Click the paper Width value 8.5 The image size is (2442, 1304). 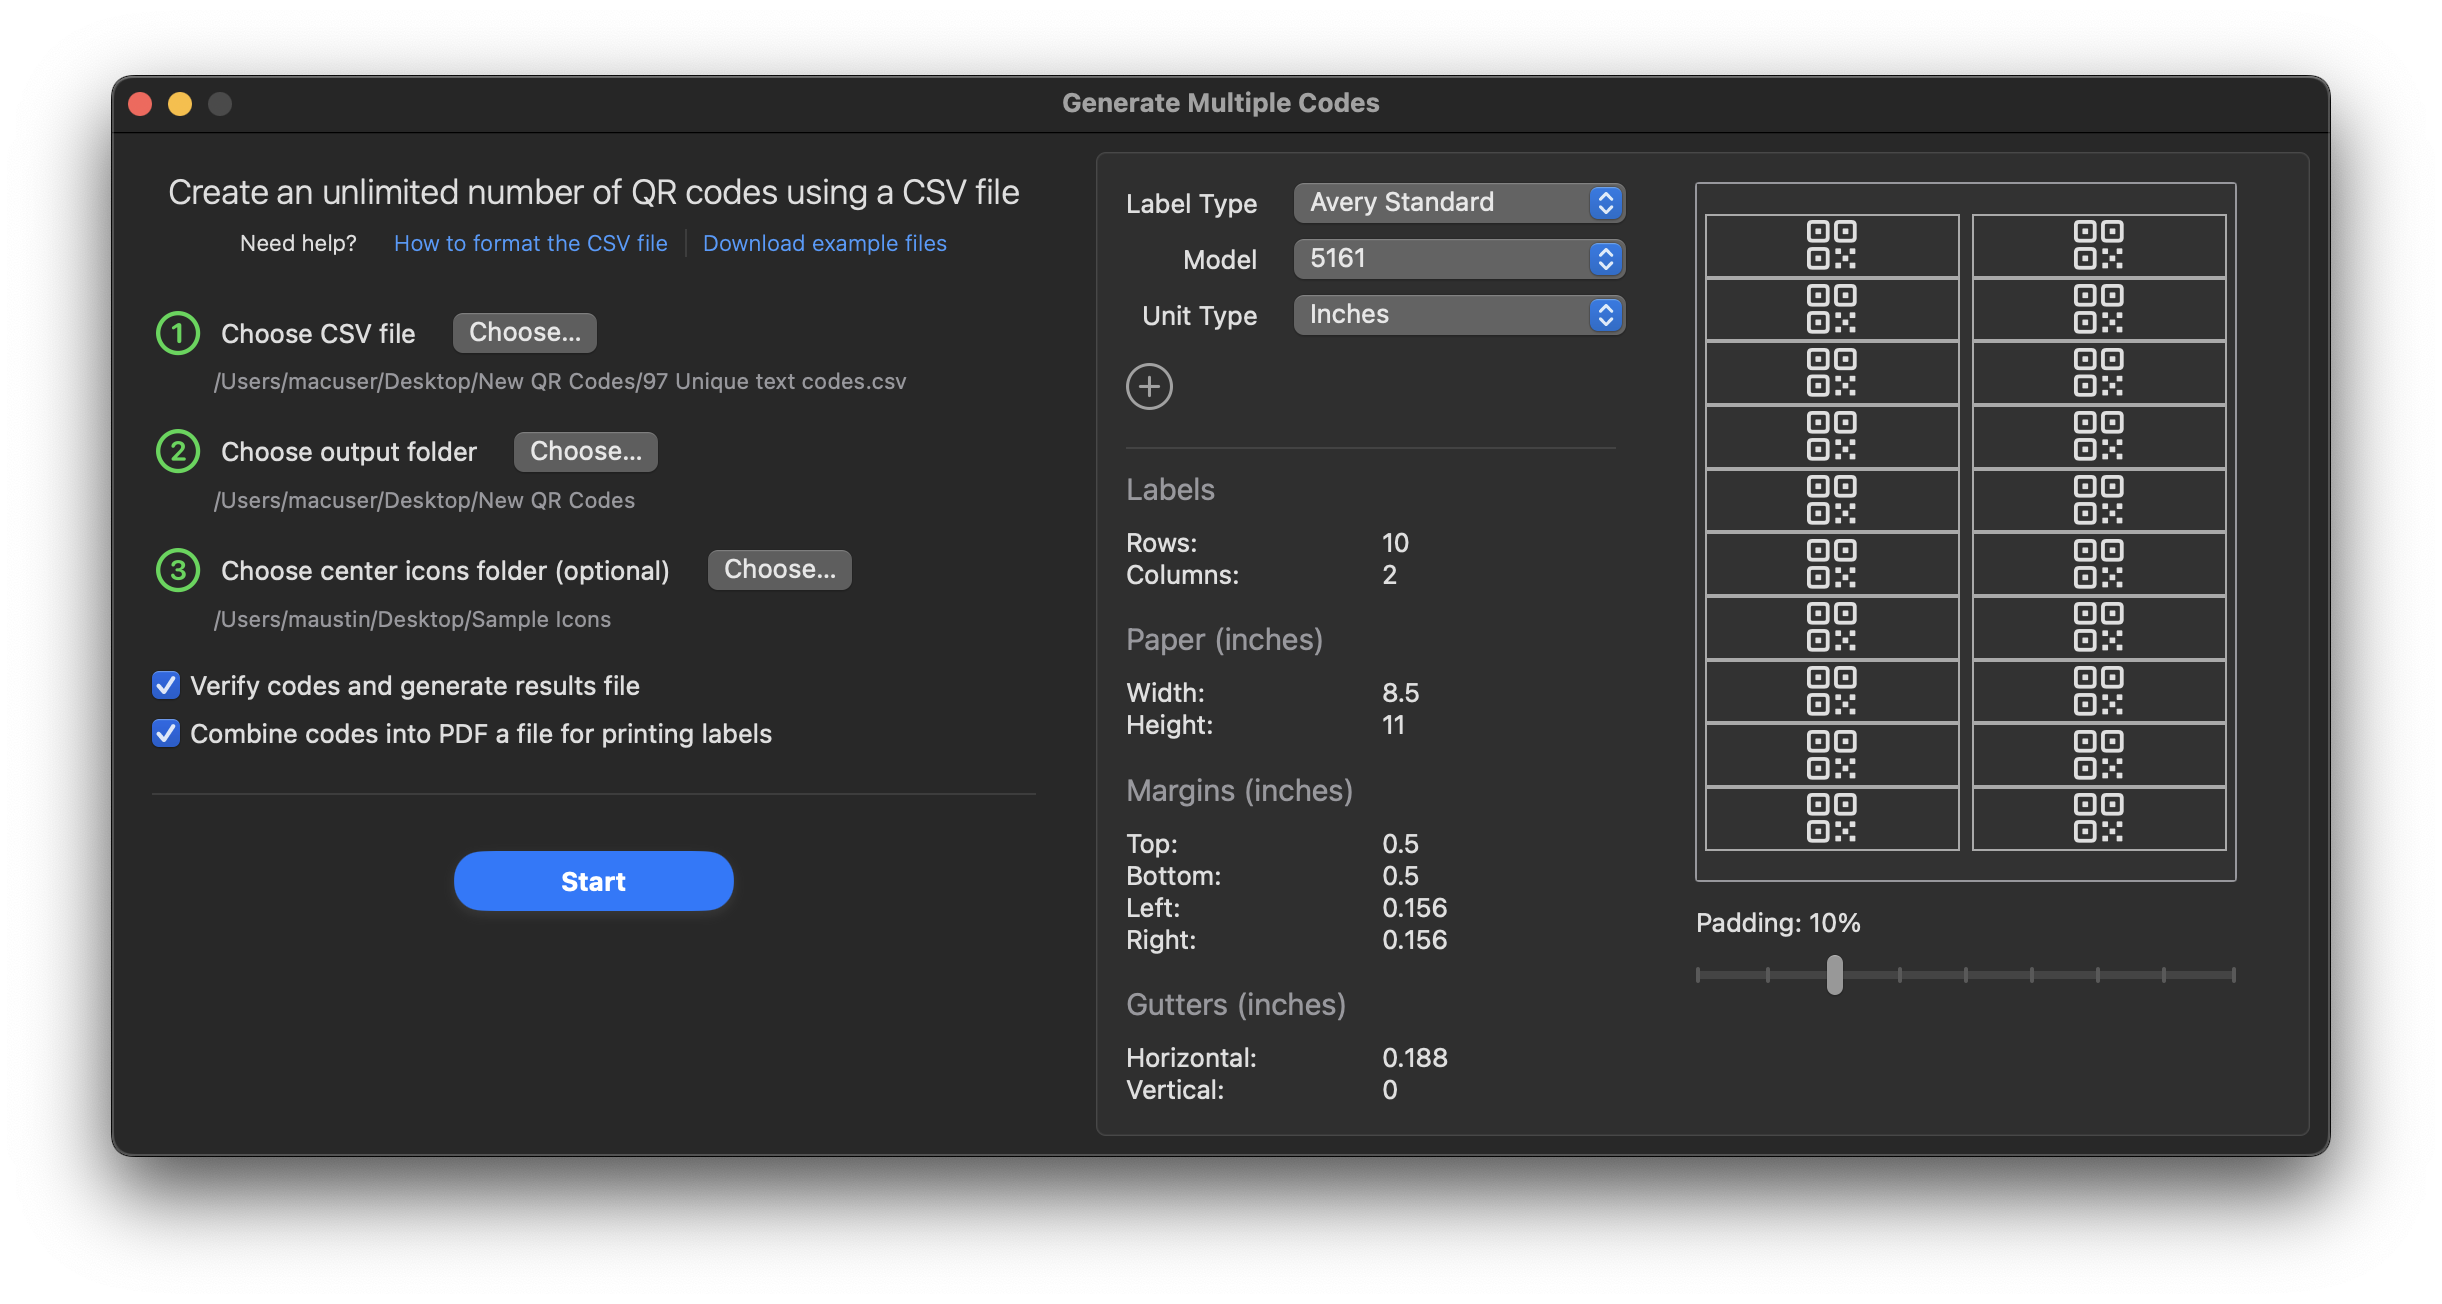1401,693
